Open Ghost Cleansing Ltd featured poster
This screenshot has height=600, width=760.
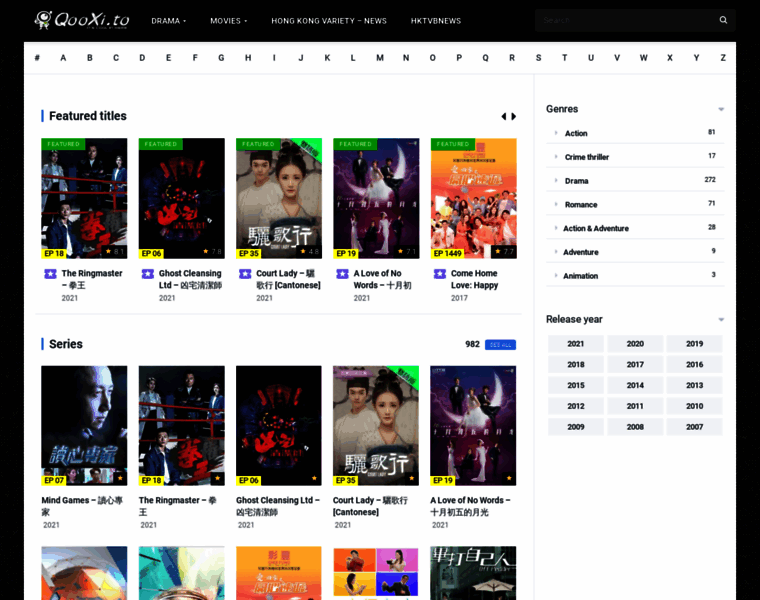pyautogui.click(x=182, y=198)
